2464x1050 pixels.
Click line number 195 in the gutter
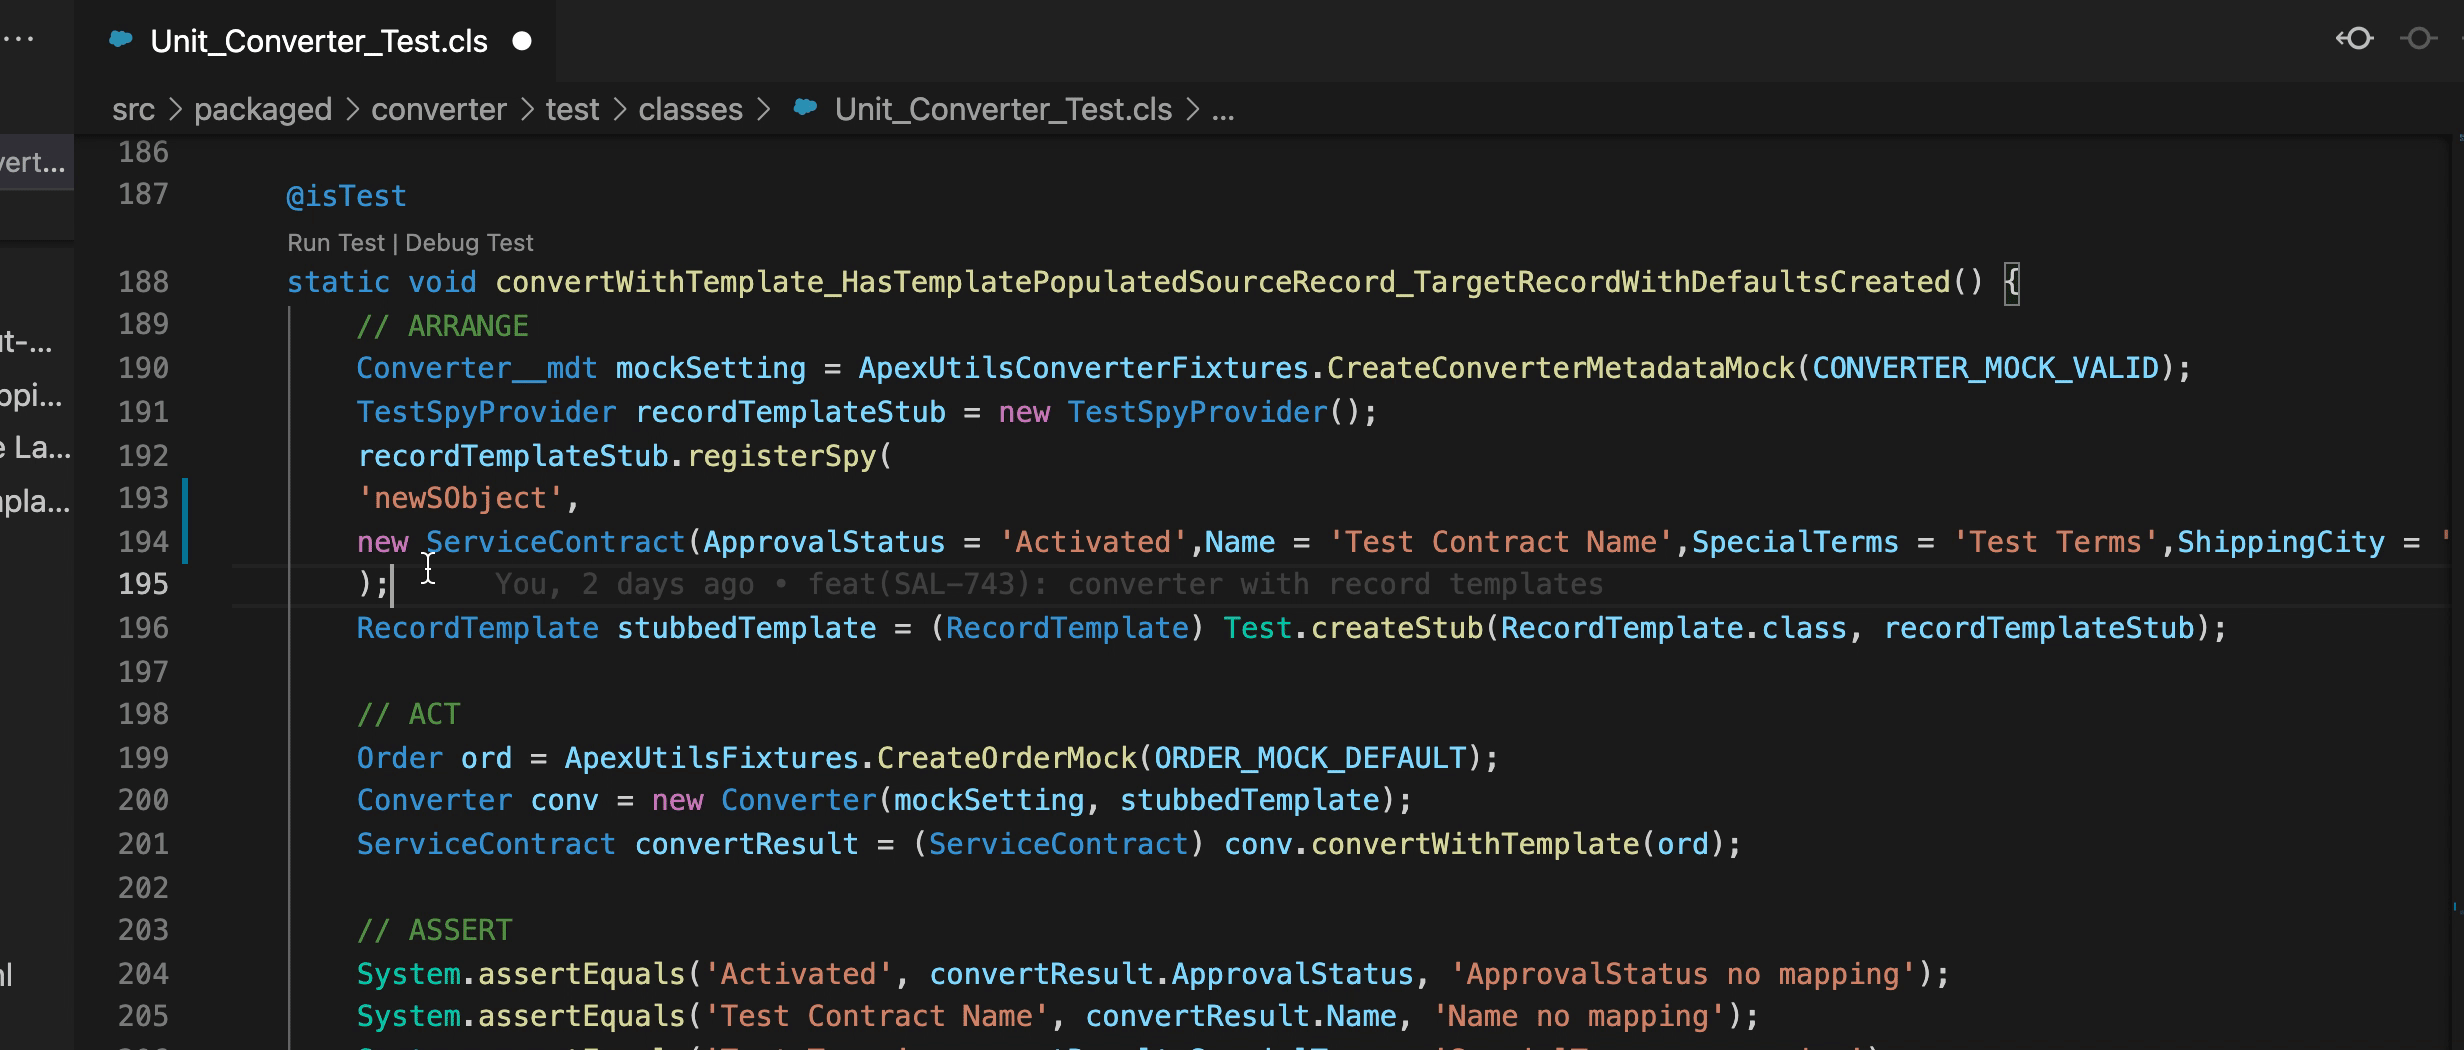tap(143, 584)
